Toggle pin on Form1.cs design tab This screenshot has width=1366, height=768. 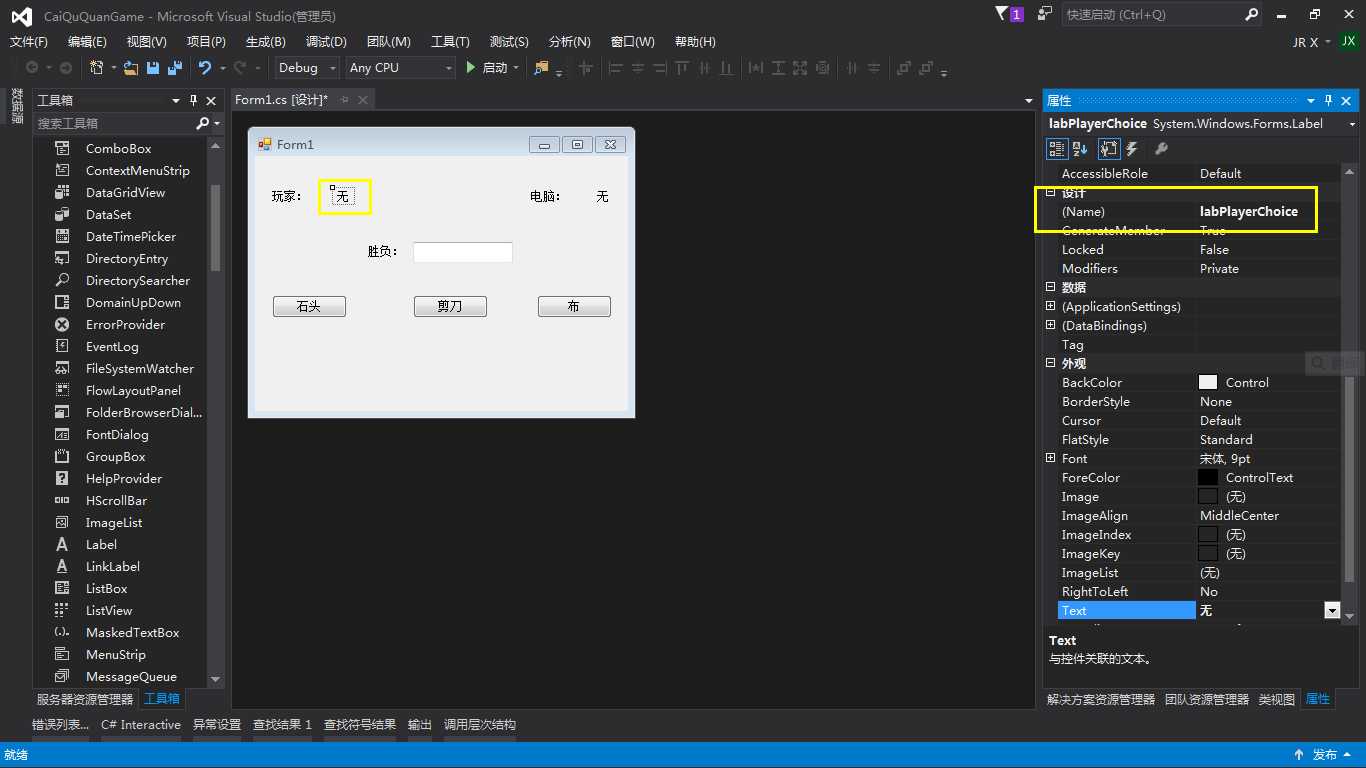point(344,100)
